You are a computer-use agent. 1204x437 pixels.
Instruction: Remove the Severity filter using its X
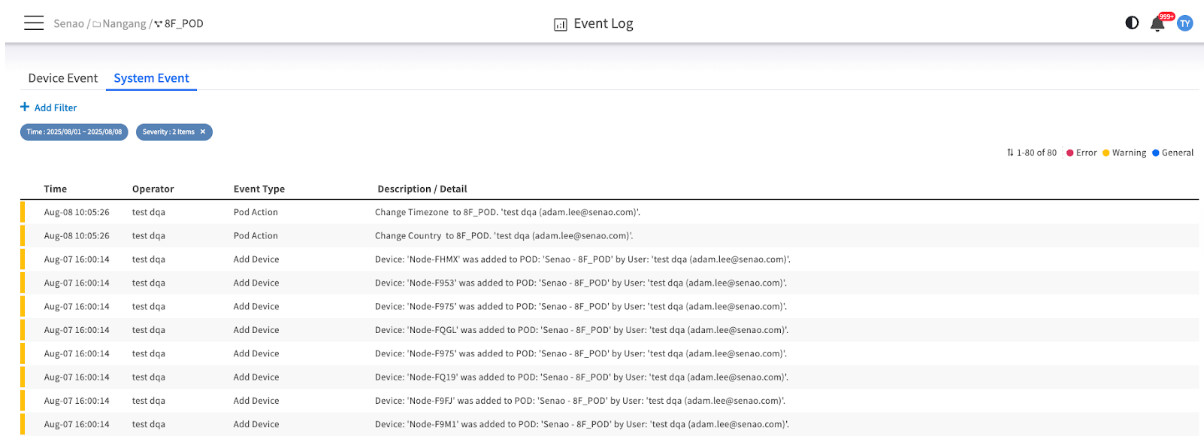(203, 132)
